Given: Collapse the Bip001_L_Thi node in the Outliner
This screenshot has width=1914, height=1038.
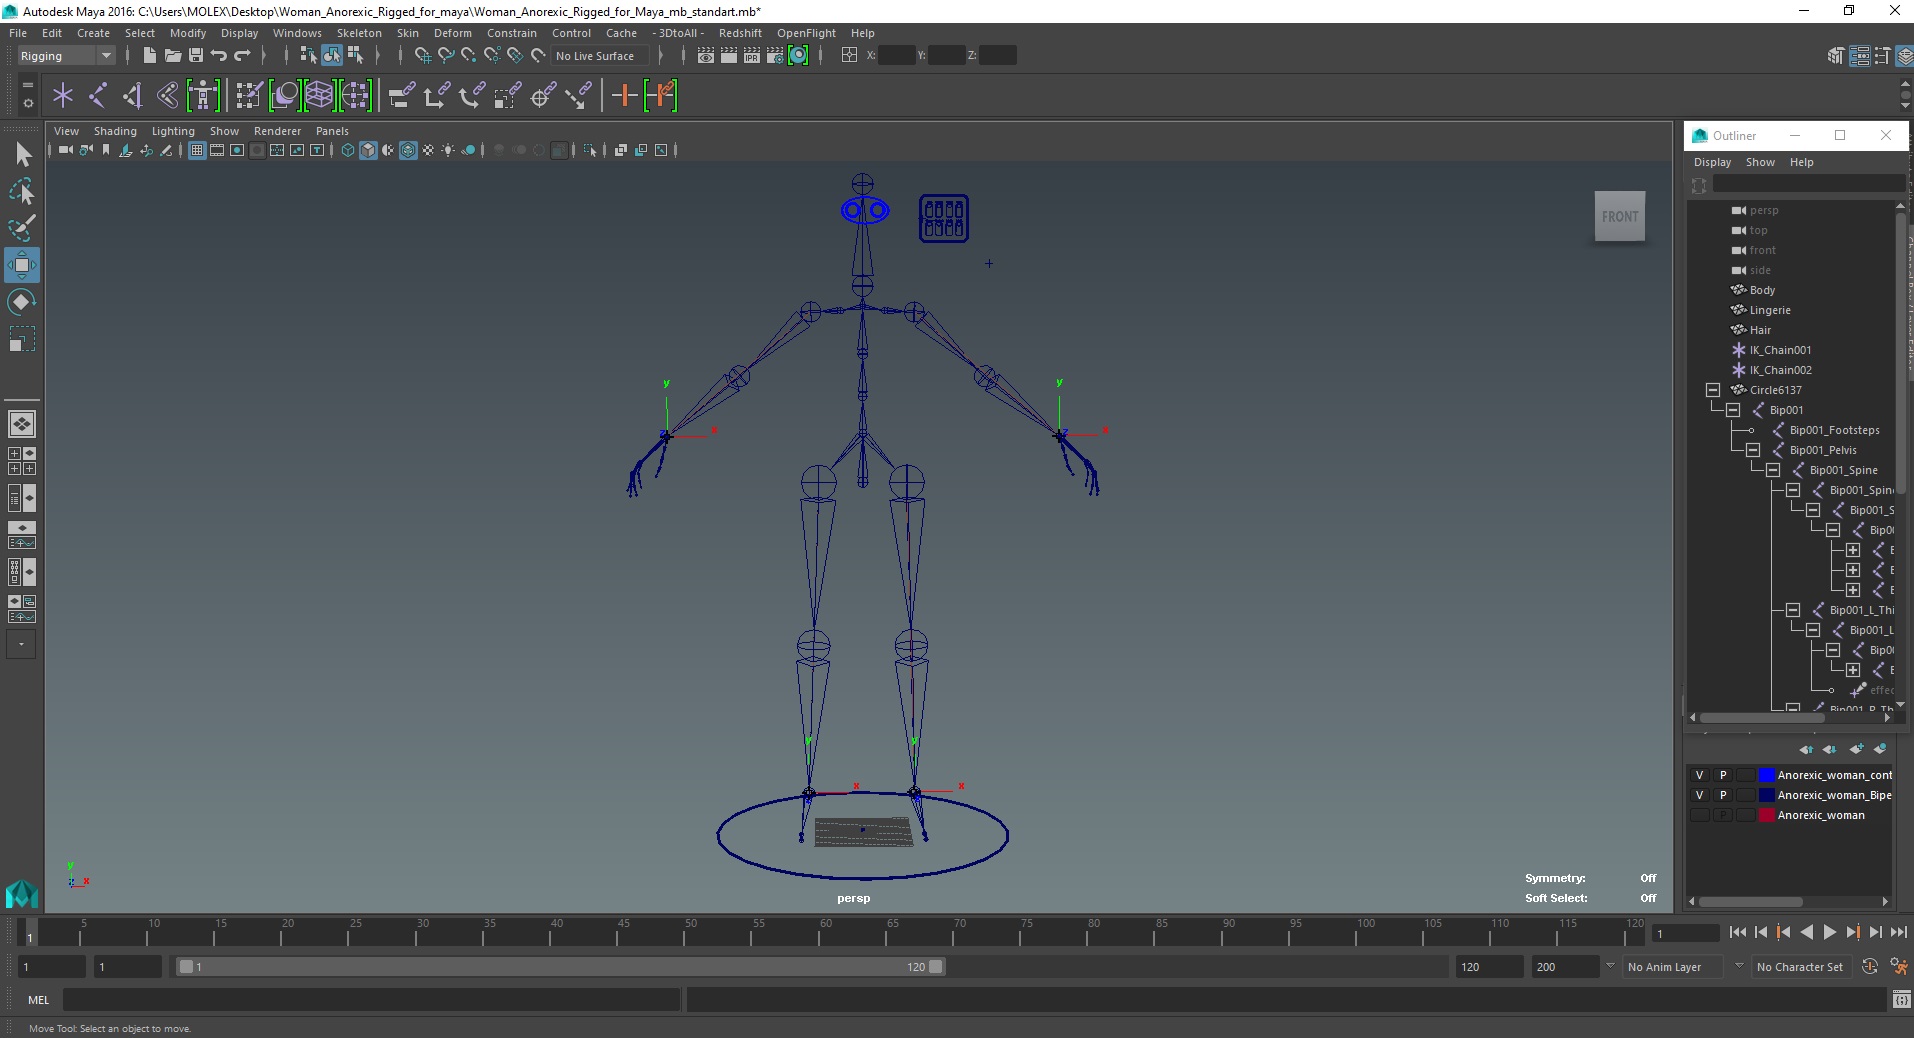Looking at the screenshot, I should pos(1793,610).
